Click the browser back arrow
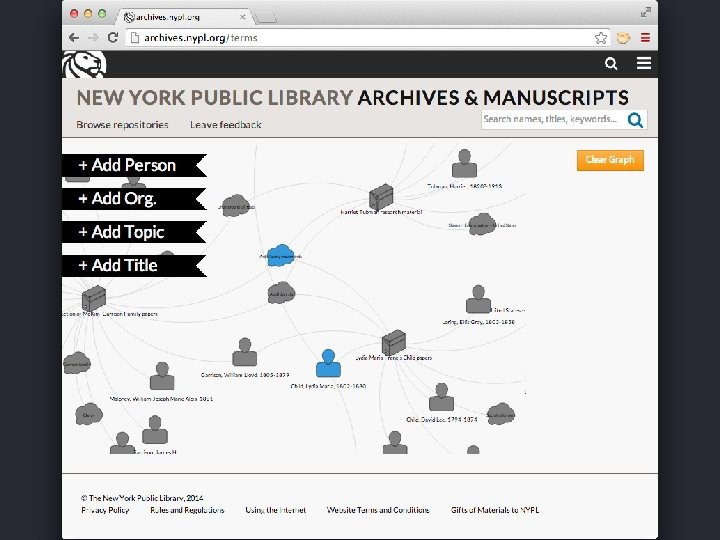This screenshot has width=720, height=540. point(74,38)
